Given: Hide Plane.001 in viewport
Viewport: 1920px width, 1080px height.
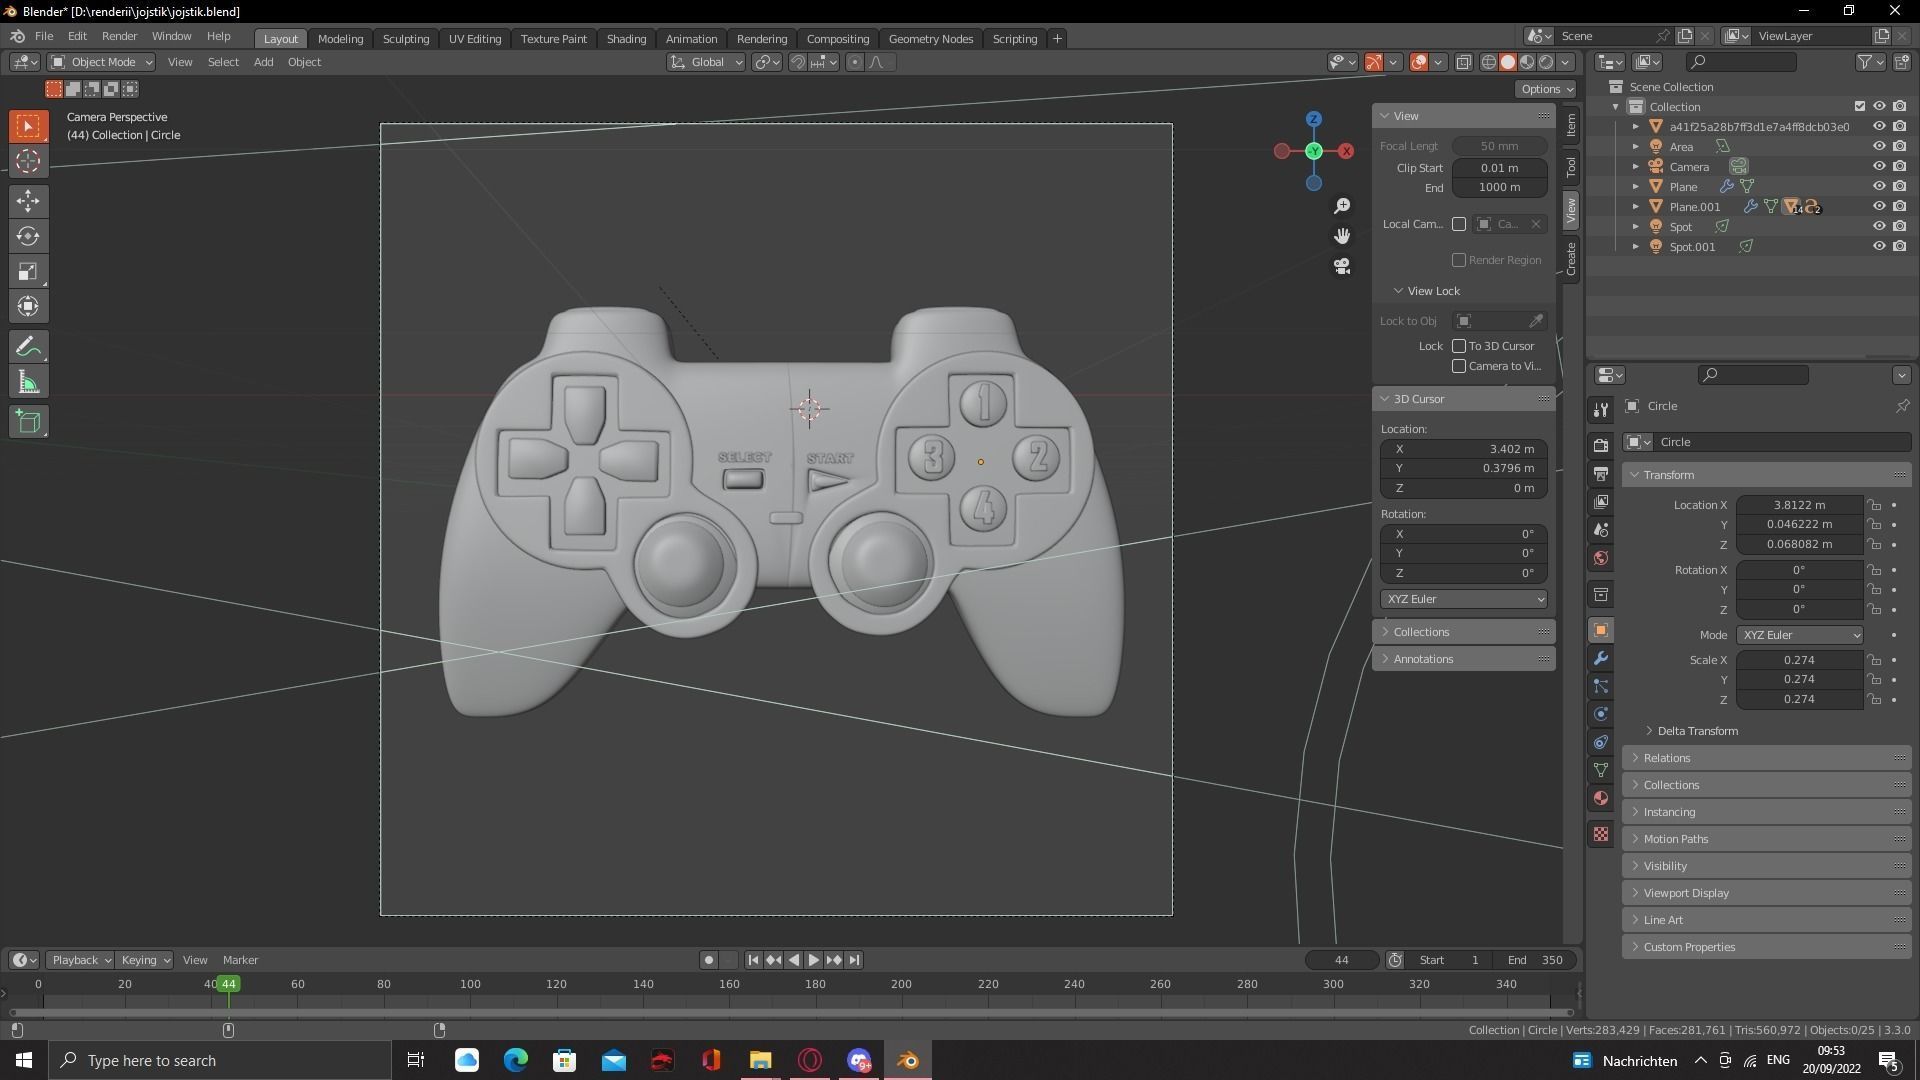Looking at the screenshot, I should [x=1879, y=207].
